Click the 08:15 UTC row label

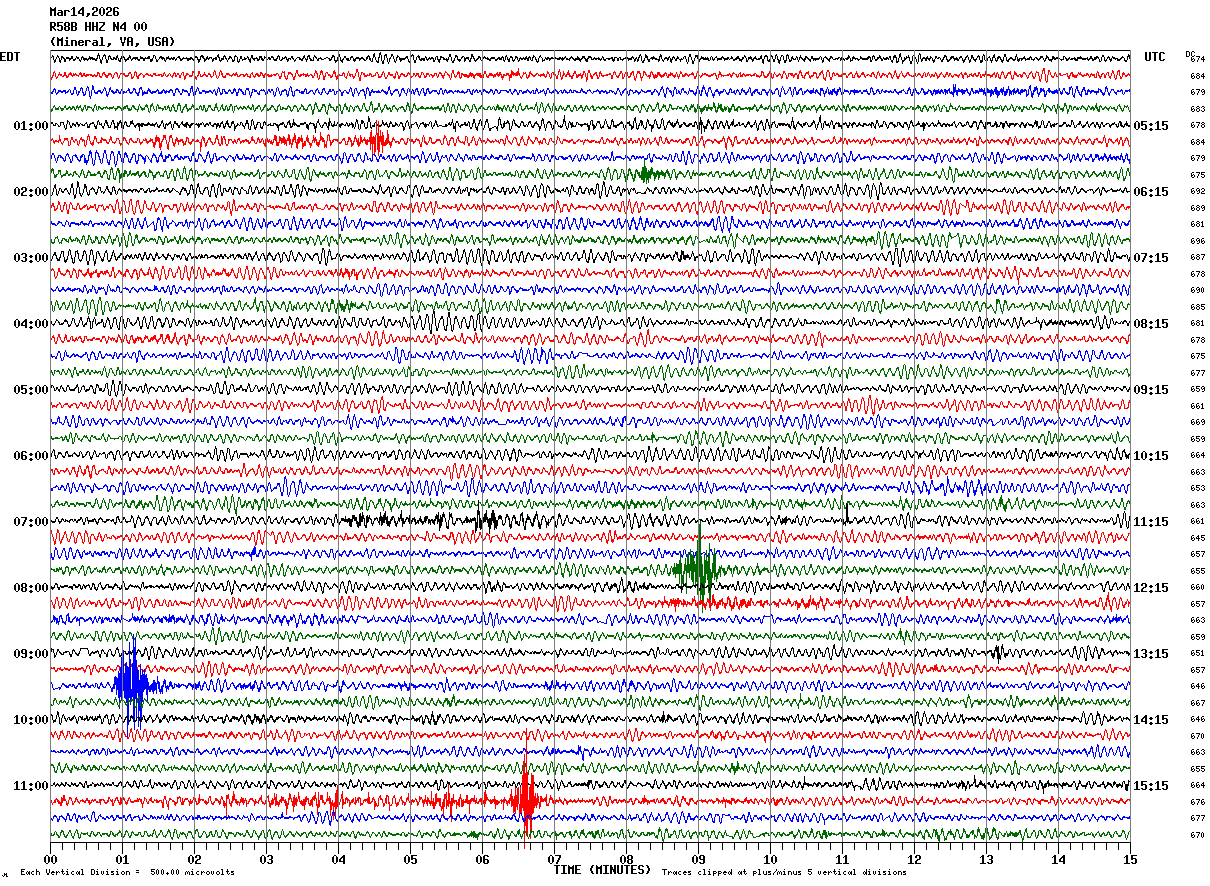point(1151,324)
